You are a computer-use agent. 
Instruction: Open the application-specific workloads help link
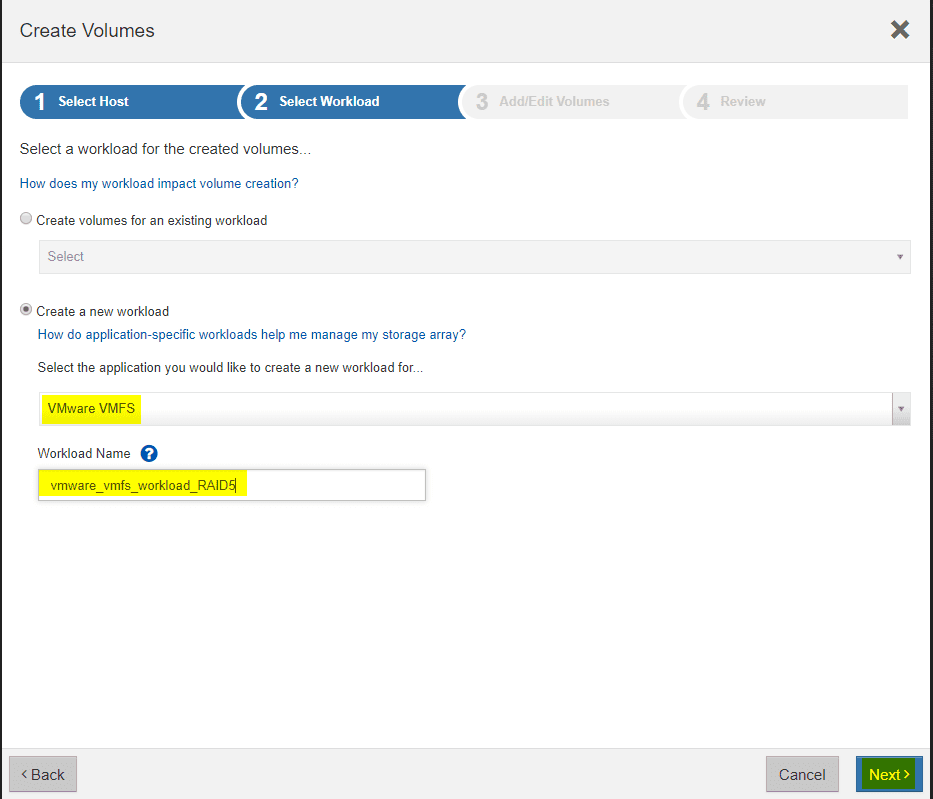tap(251, 334)
